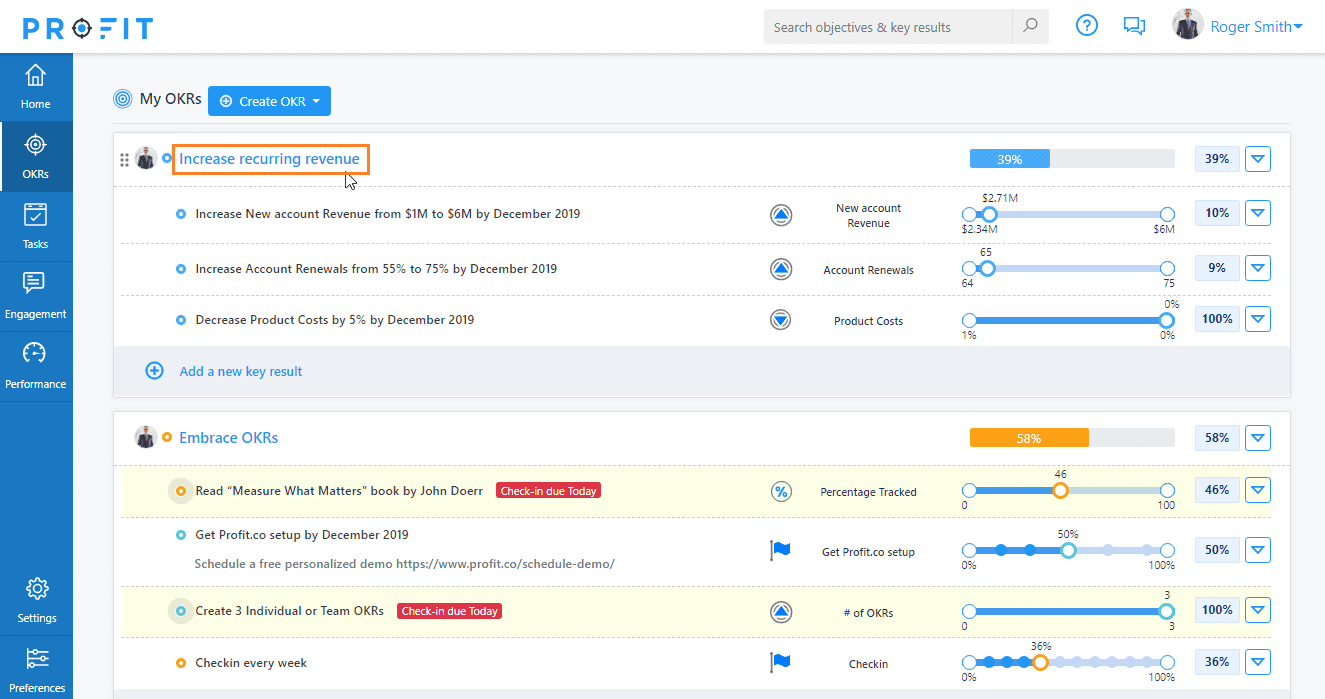
Task: Click the search objectives & key results field
Action: click(x=888, y=27)
